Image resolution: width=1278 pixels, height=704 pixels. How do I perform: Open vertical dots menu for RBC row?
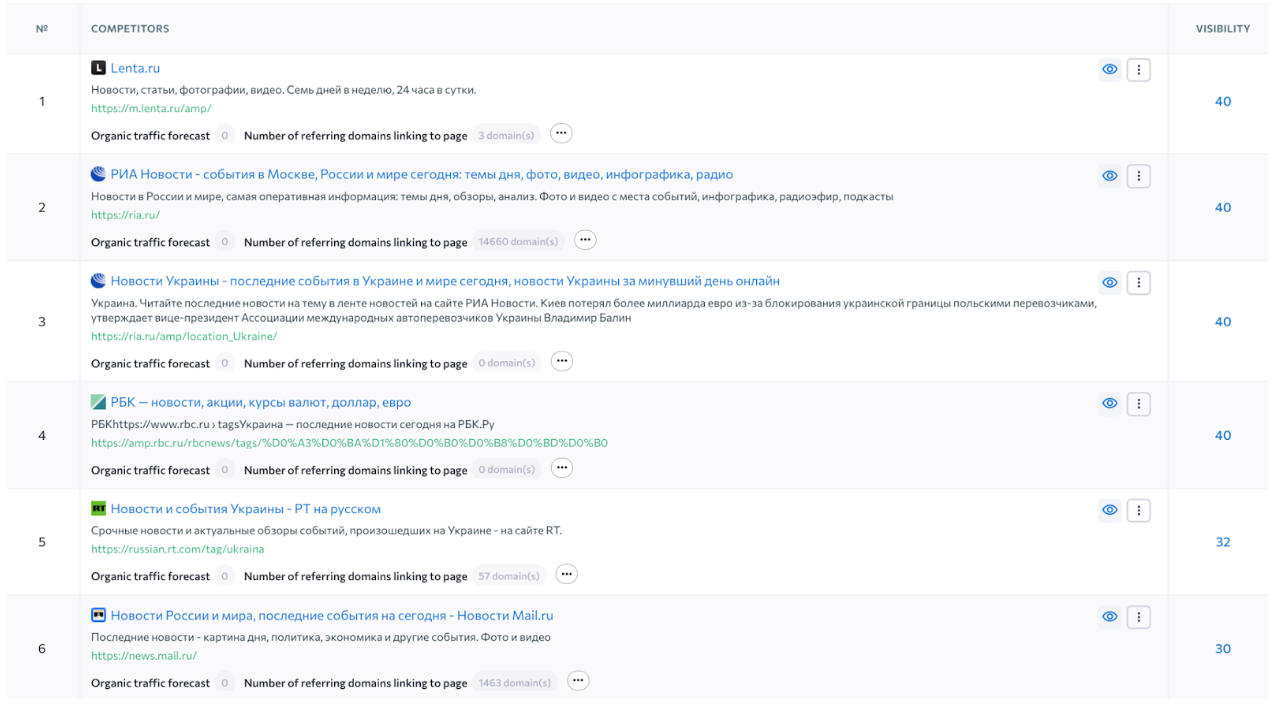click(1138, 404)
